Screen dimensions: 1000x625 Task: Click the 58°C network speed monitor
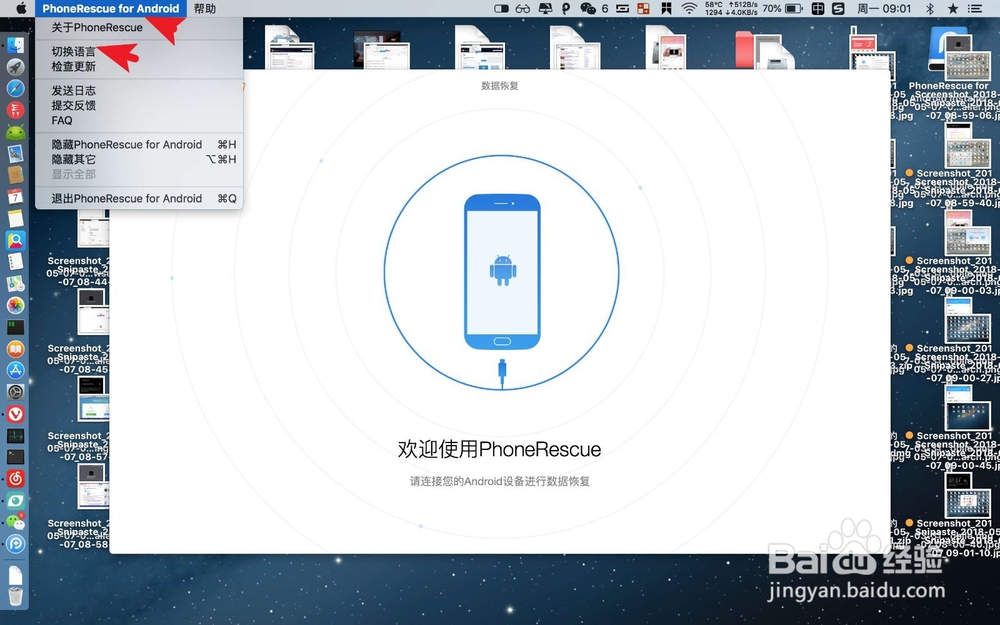point(731,8)
